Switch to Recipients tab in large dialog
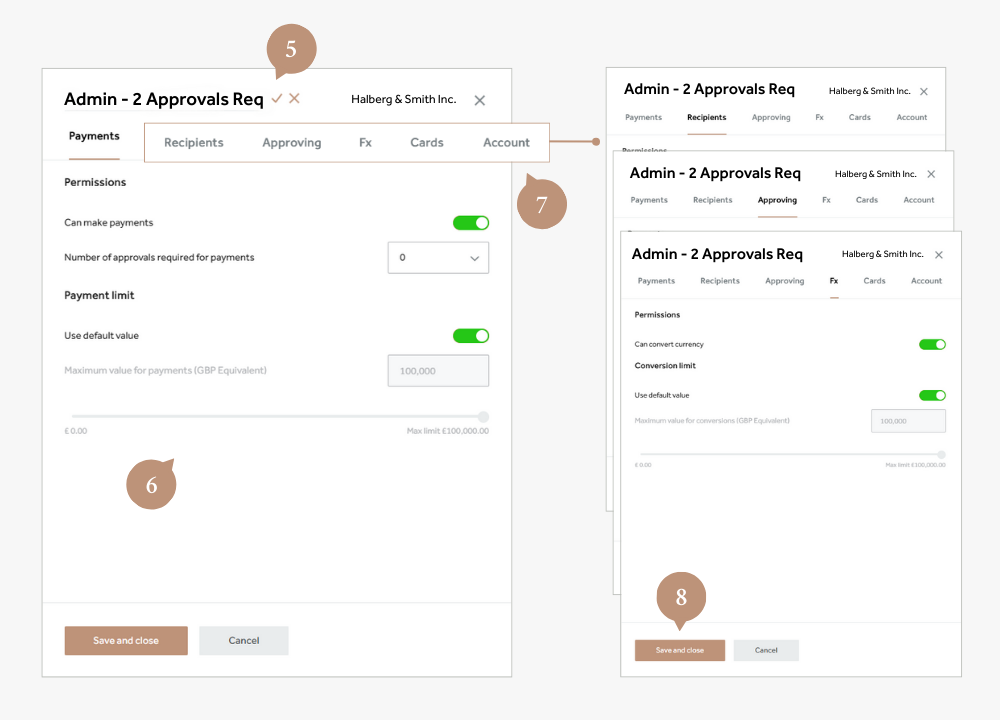Viewport: 1000px width, 720px height. [194, 142]
